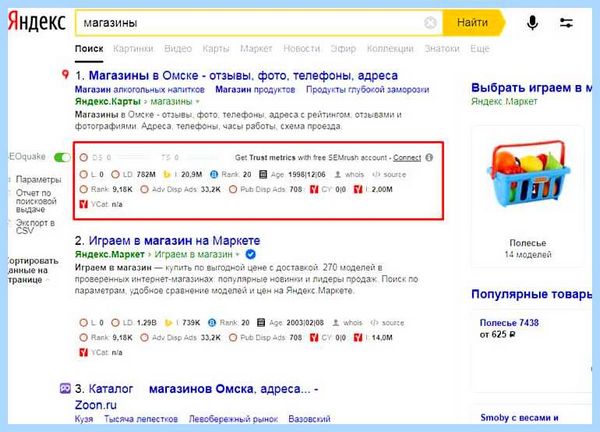This screenshot has width=600, height=432.
Task: Click the L: 0 circle in first result's bar
Action: 84,174
